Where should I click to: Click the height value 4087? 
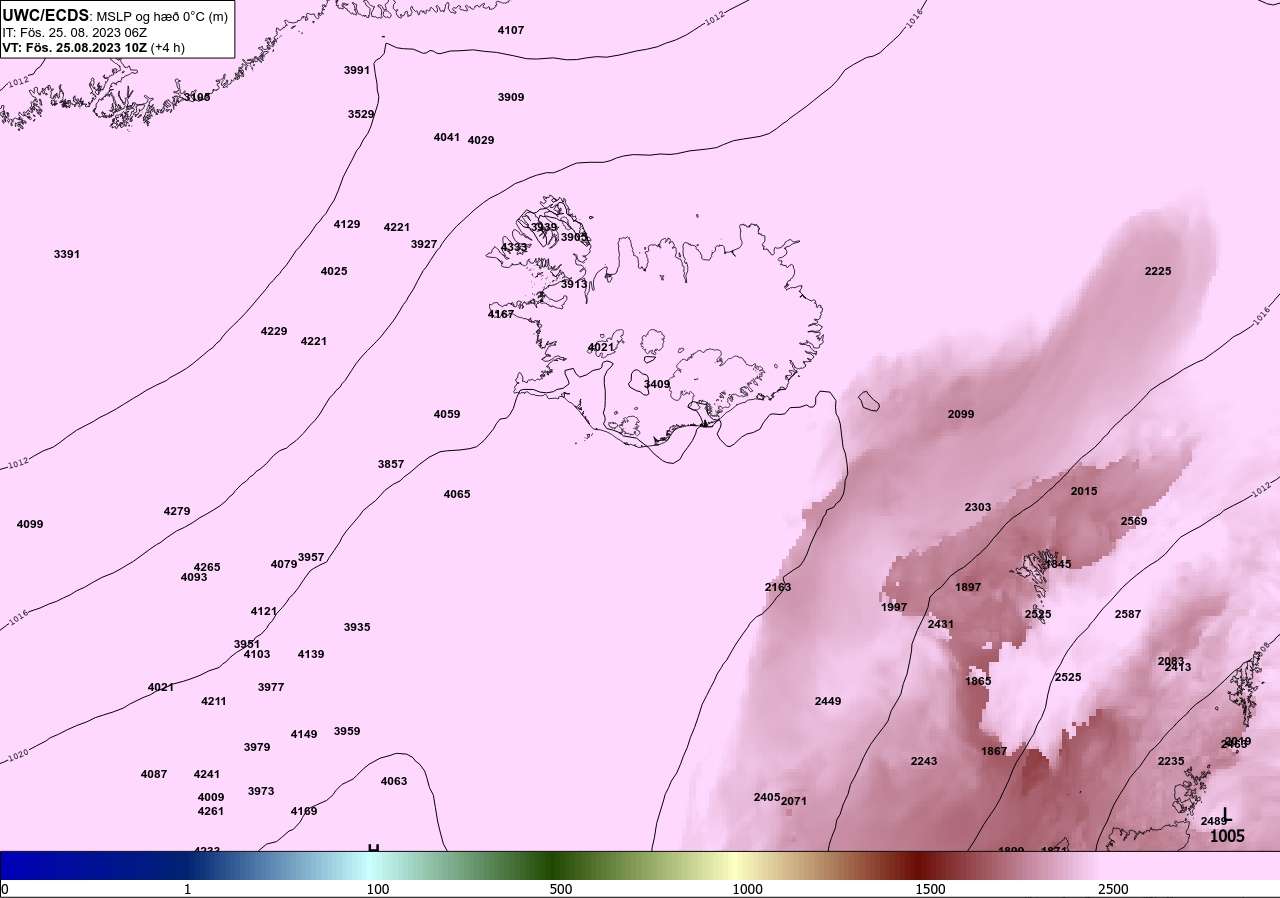point(154,774)
